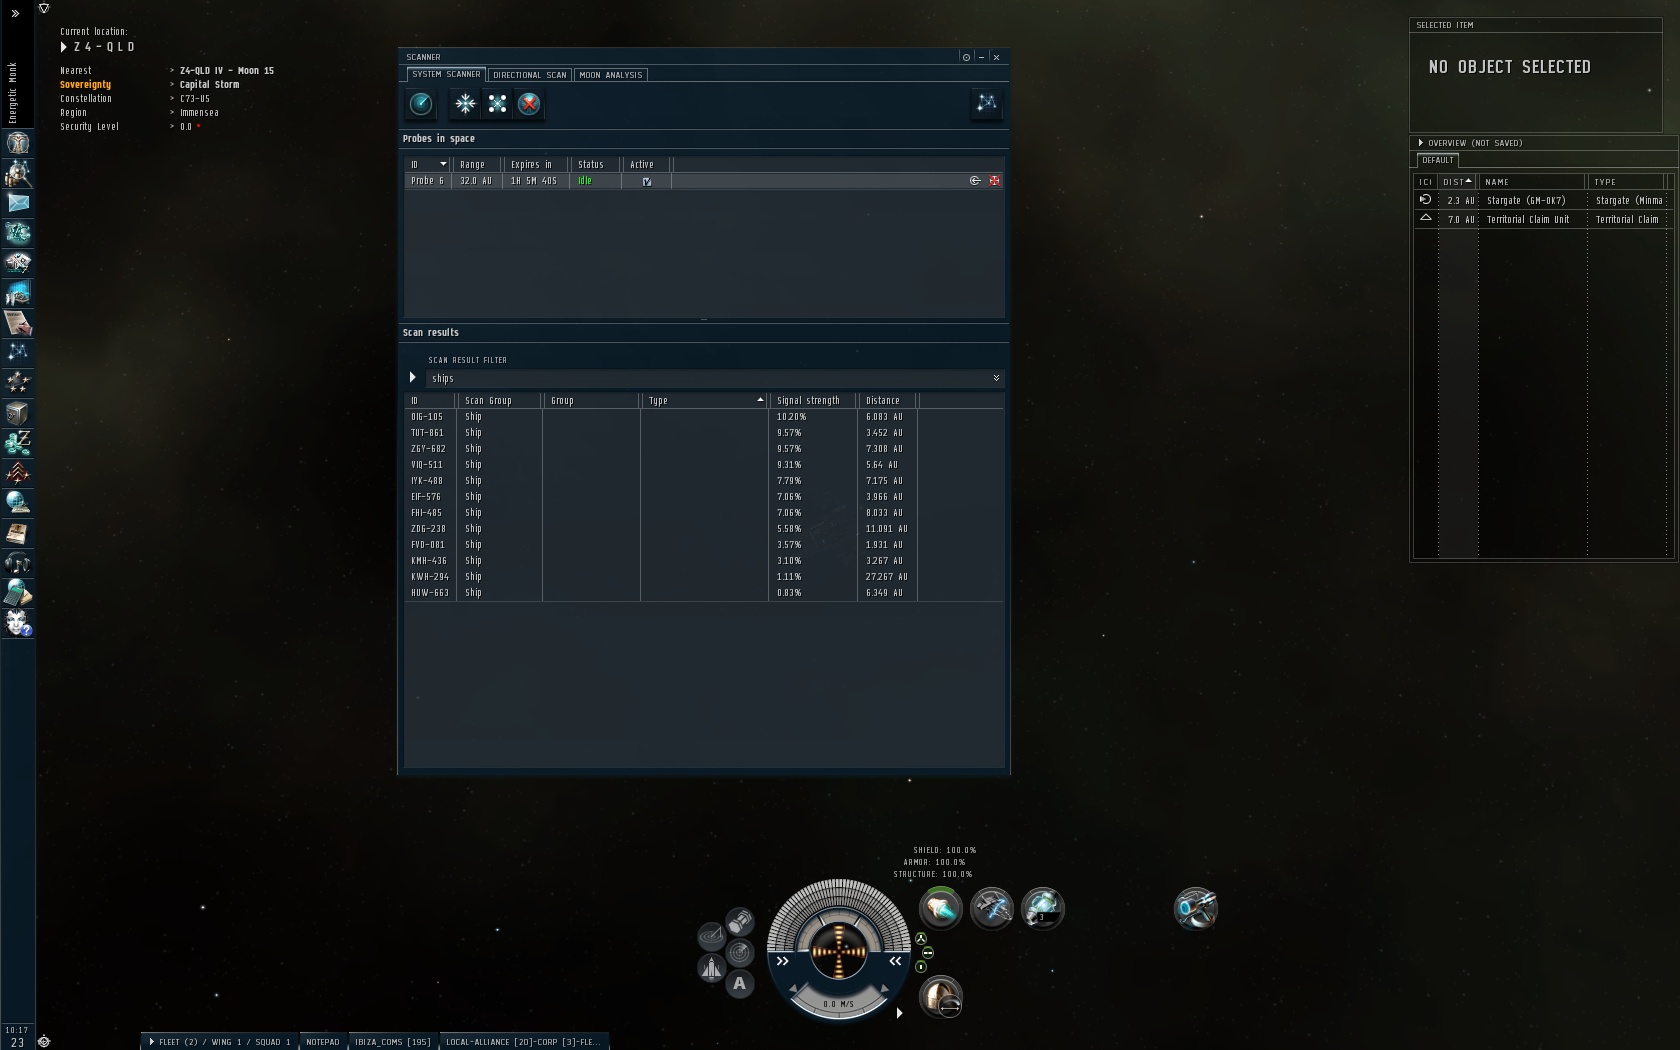Toggle the green minus HUD indicator

click(x=928, y=953)
